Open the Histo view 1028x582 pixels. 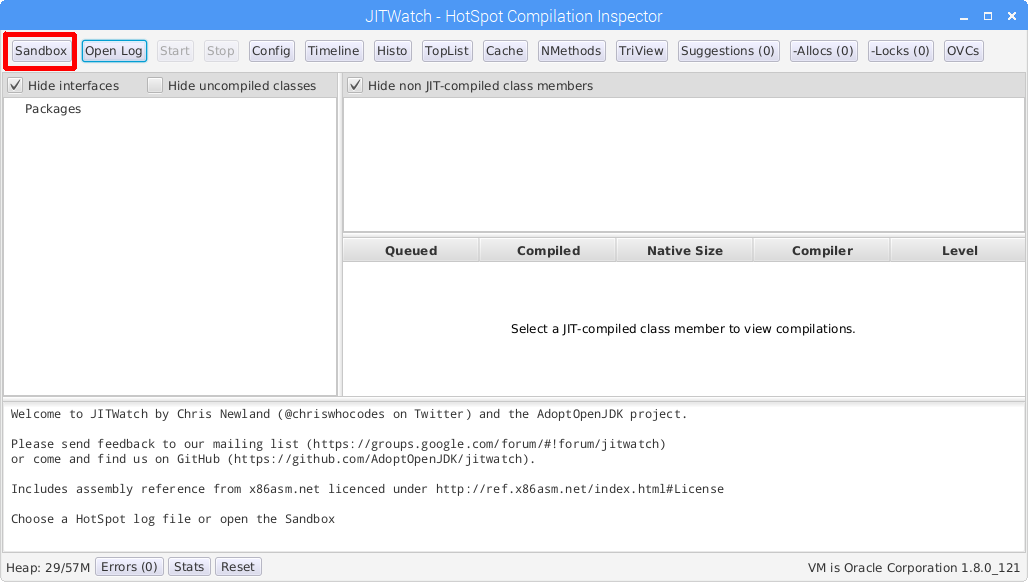(x=392, y=51)
